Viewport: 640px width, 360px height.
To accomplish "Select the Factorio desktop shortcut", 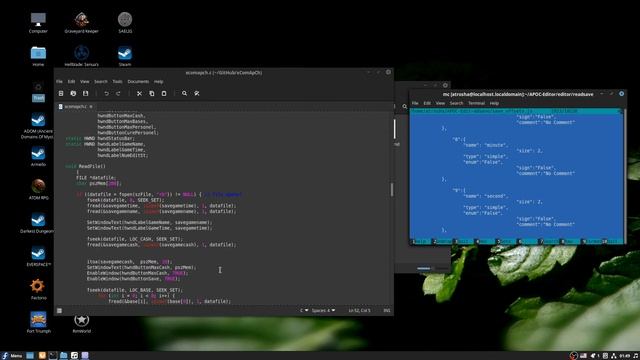I will [38, 290].
